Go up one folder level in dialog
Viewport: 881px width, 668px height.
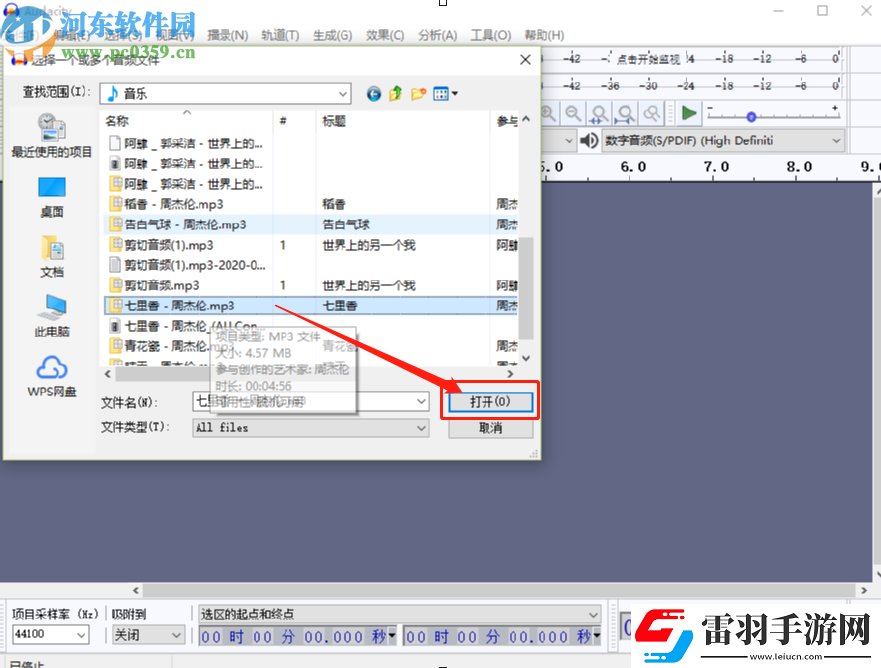tap(396, 93)
